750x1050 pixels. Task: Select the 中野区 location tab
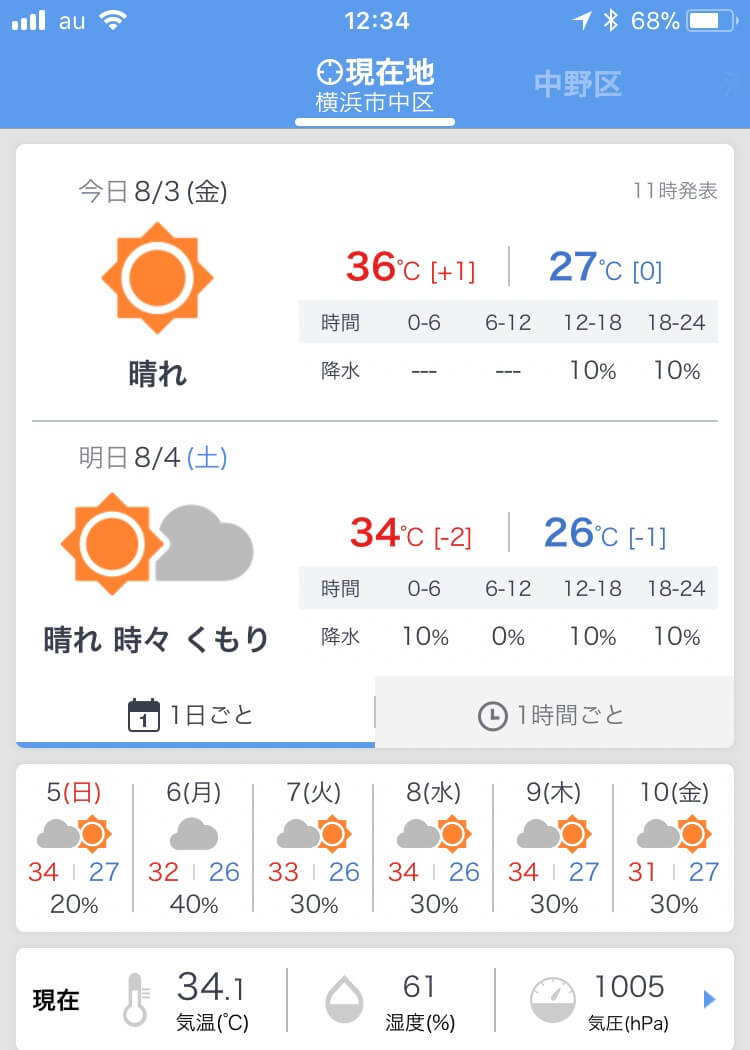click(578, 85)
